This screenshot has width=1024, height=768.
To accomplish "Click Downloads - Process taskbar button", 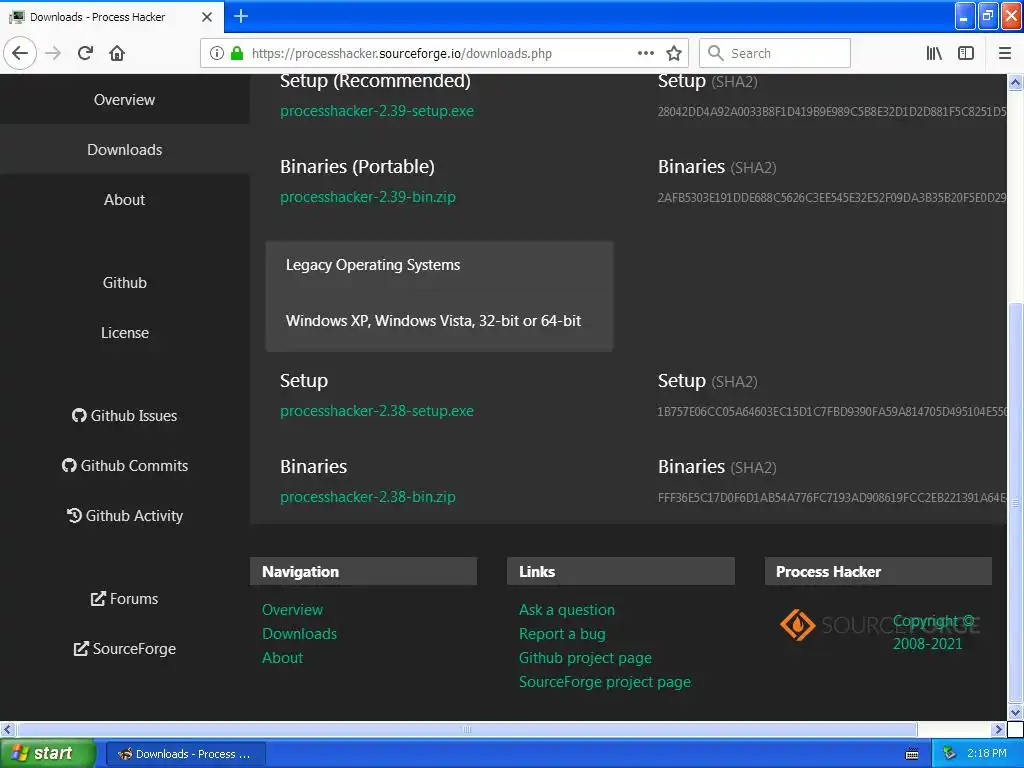I will point(185,754).
